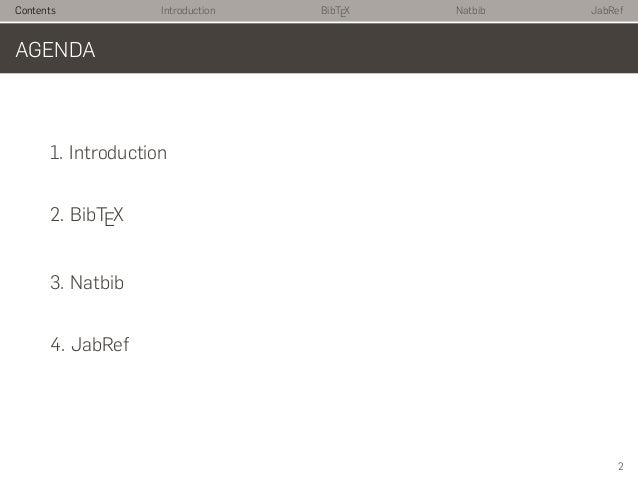Click gray navigation bar between Natbib and JabRef

[x=538, y=10]
